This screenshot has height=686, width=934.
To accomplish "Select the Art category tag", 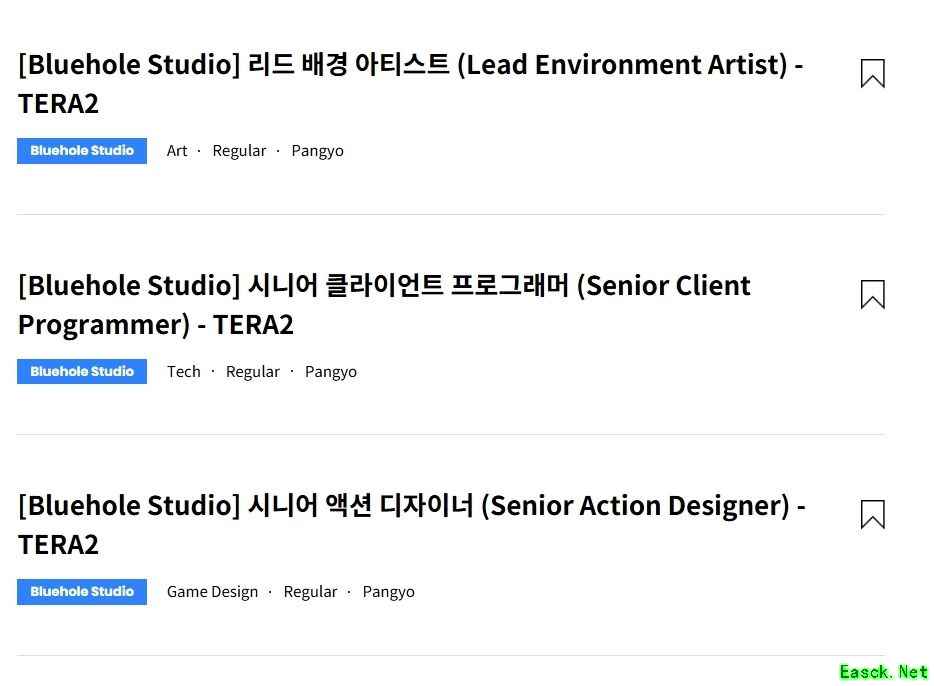I will click(177, 151).
